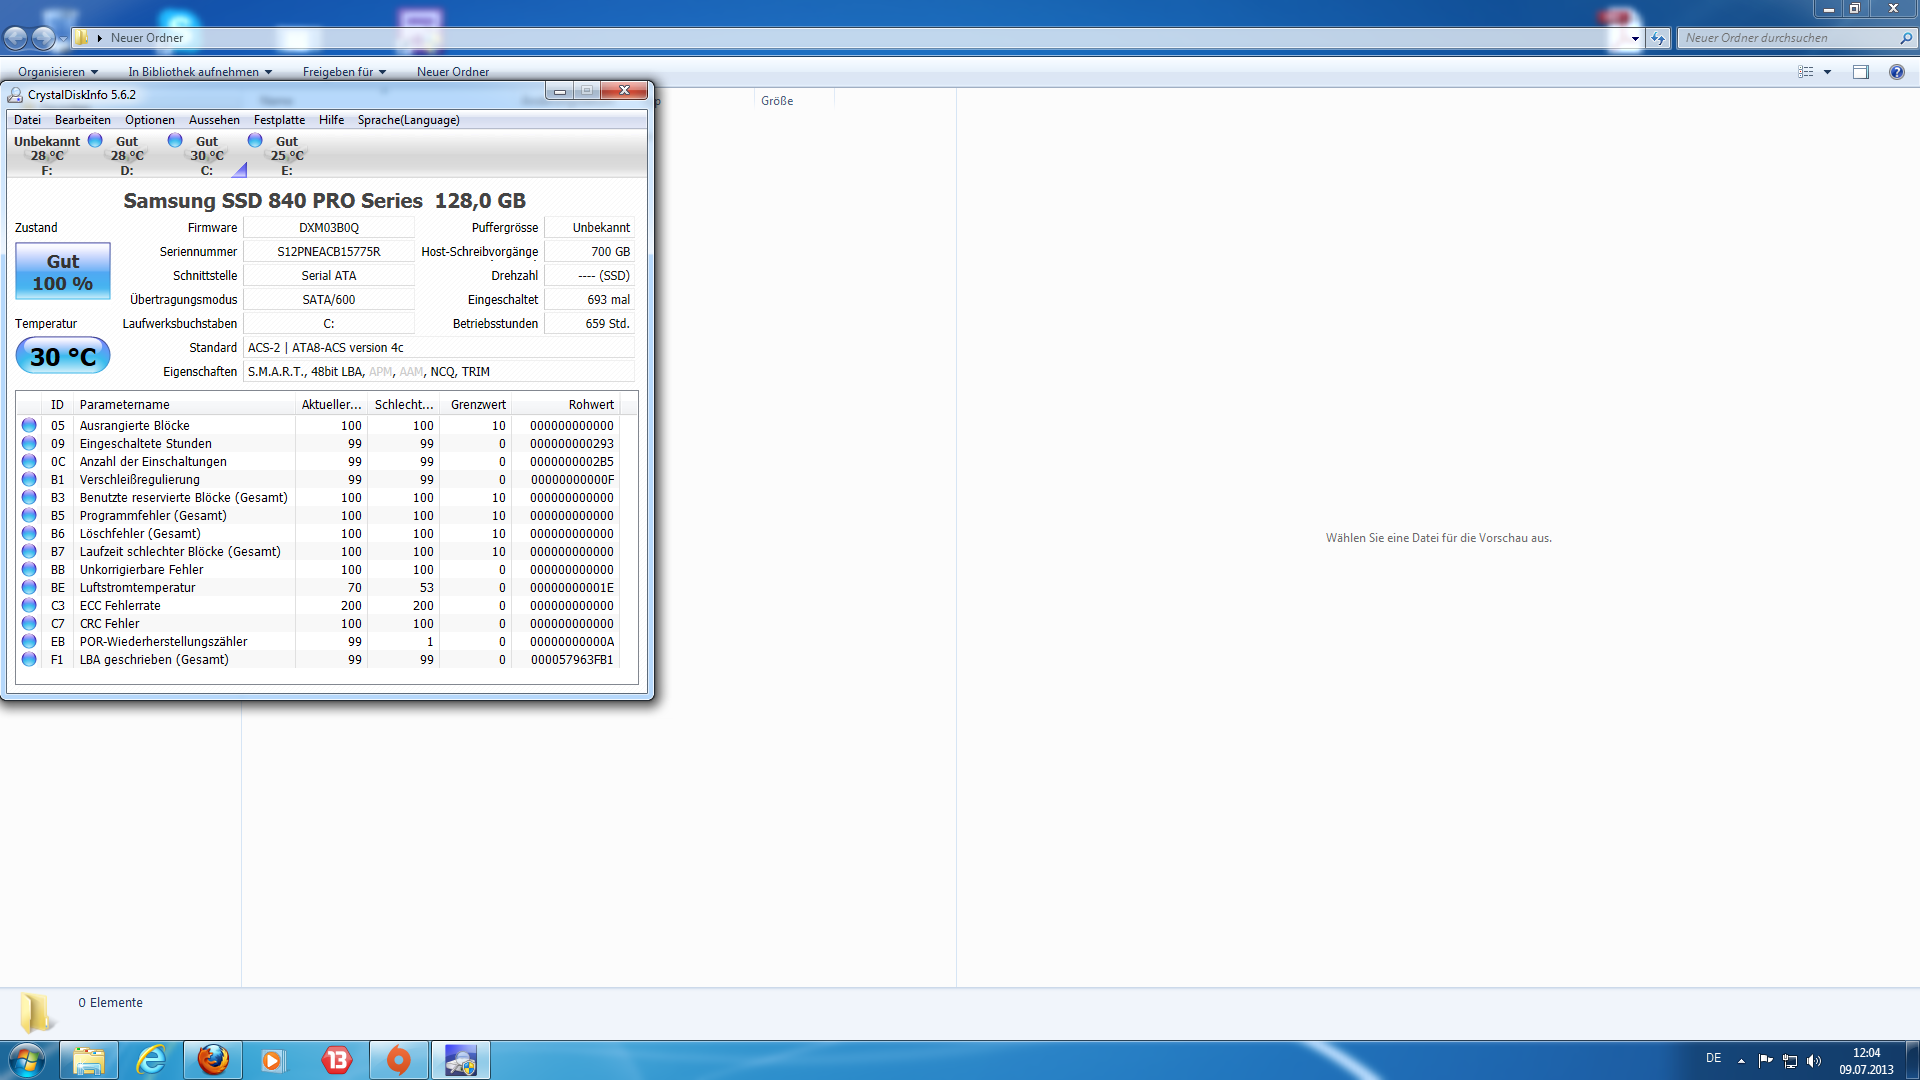Image resolution: width=1920 pixels, height=1080 pixels.
Task: Click the CrystalDiskInfo taskbar icon
Action: click(461, 1060)
